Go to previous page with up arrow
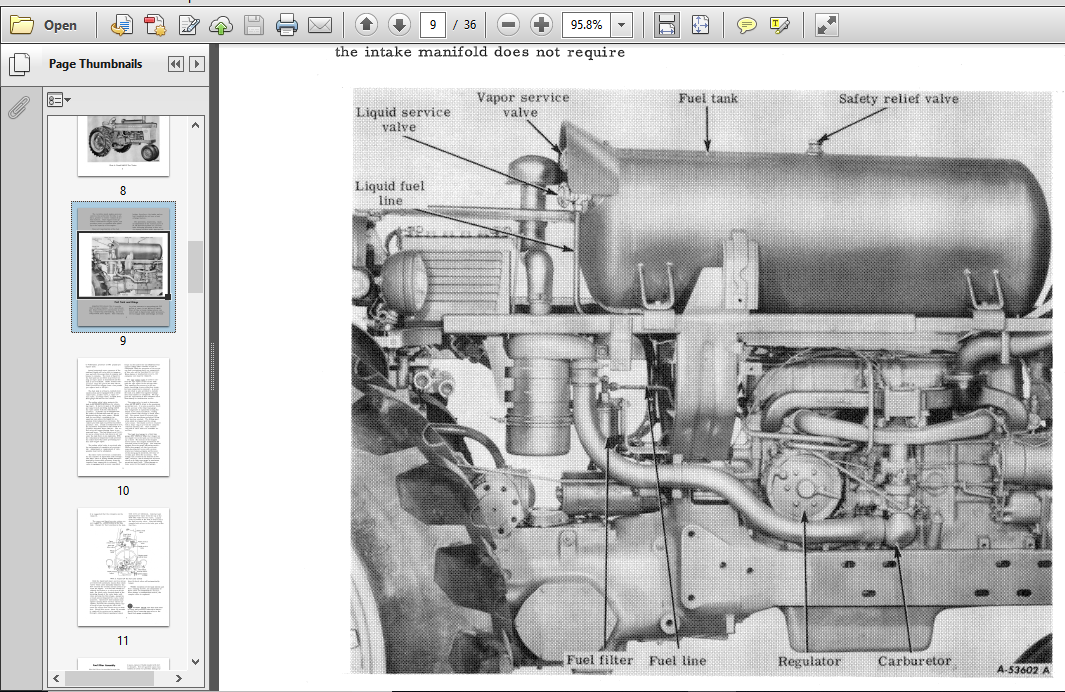This screenshot has width=1065, height=692. (366, 25)
